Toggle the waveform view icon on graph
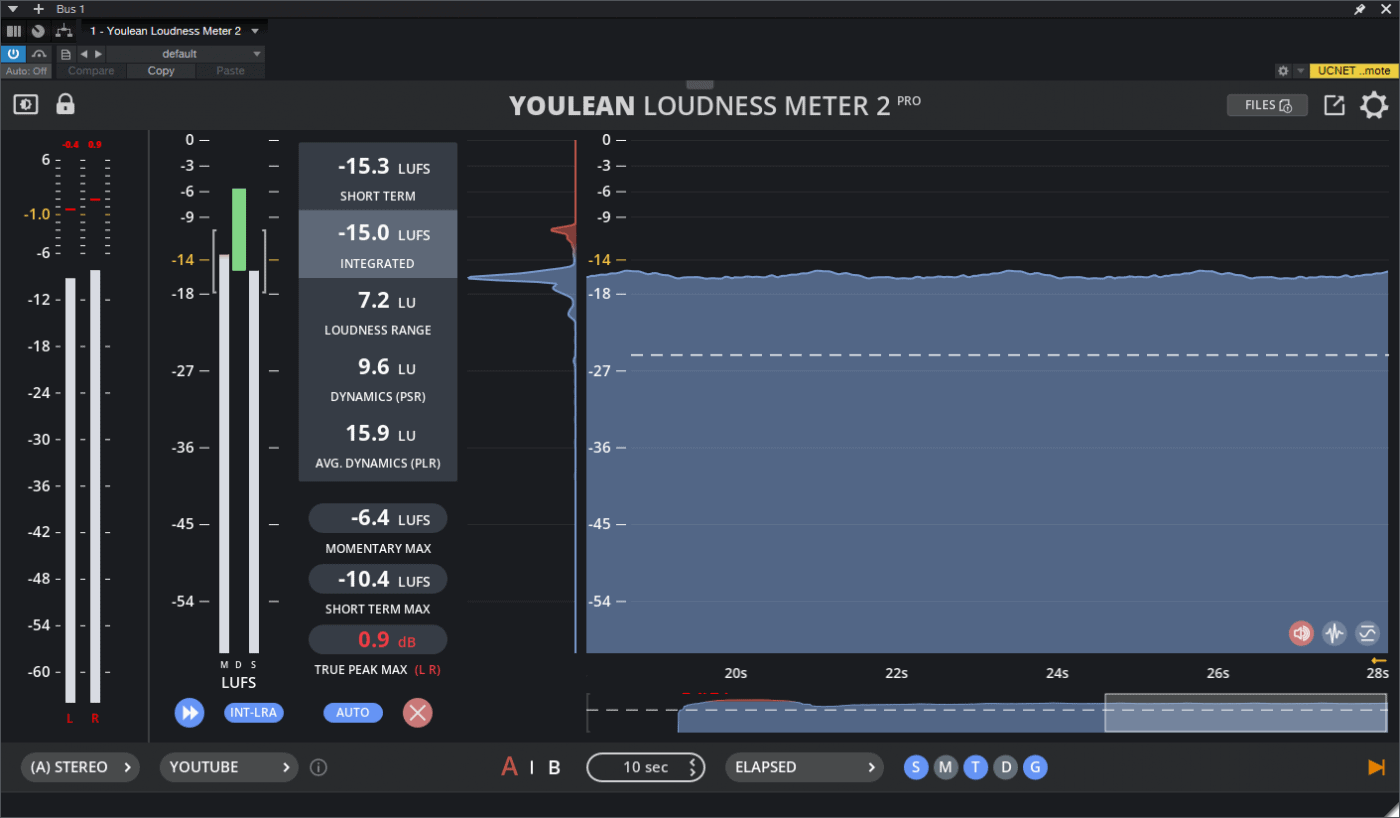This screenshot has width=1400, height=818. [x=1334, y=633]
